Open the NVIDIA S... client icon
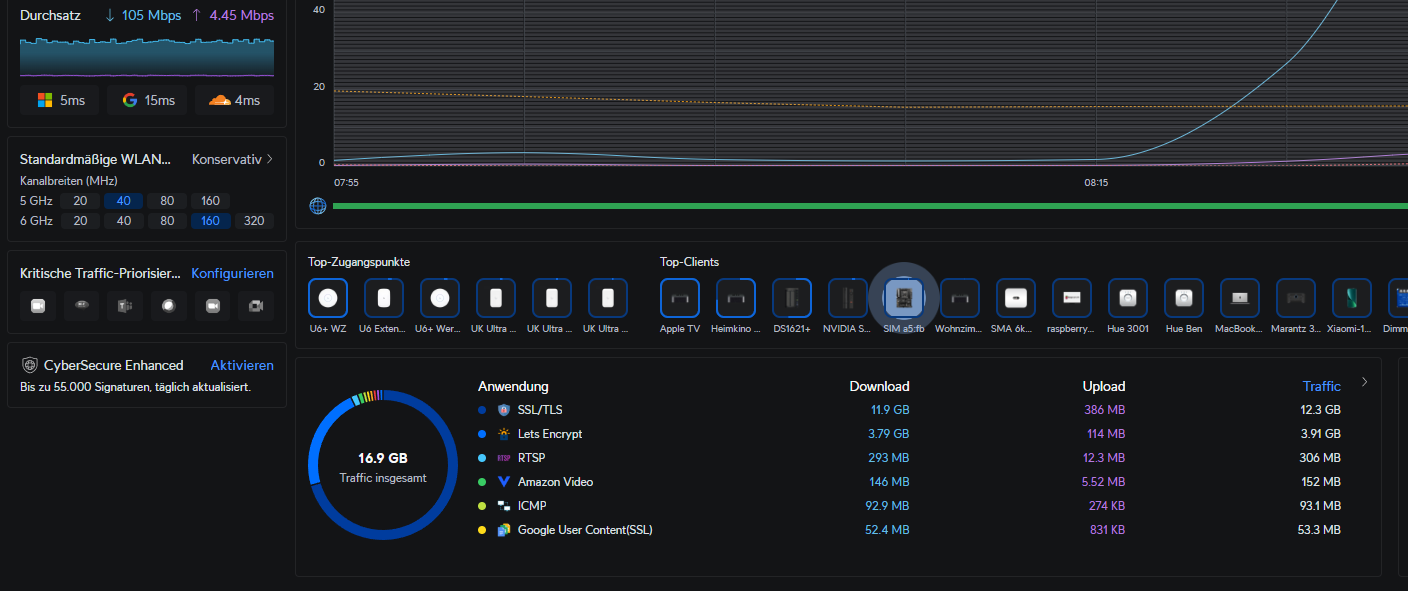Viewport: 1408px width, 591px height. pyautogui.click(x=847, y=298)
